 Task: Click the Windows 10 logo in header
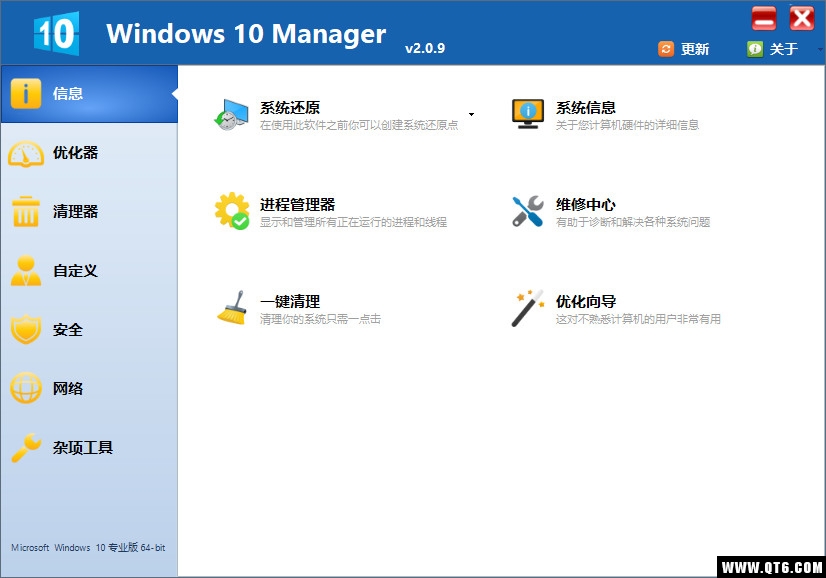56,33
